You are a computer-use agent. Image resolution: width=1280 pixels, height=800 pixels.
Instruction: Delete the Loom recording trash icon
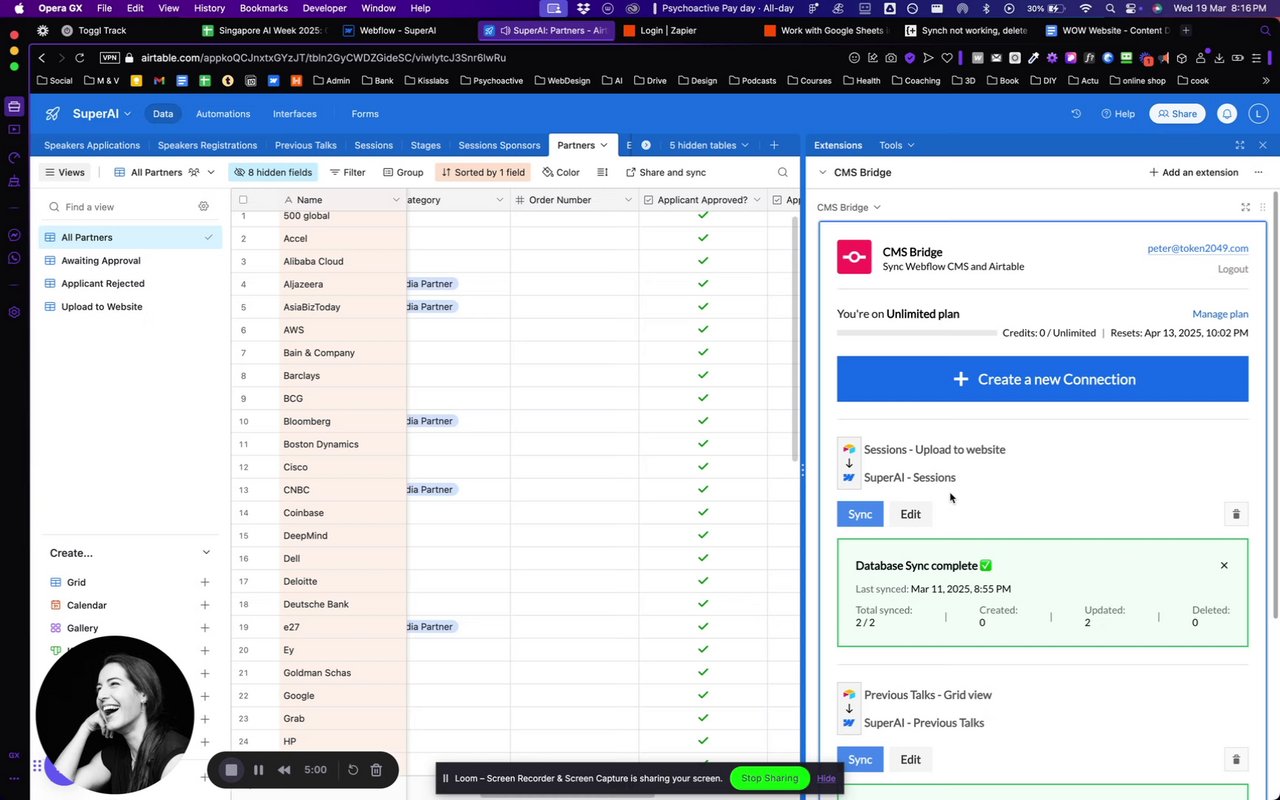(376, 770)
